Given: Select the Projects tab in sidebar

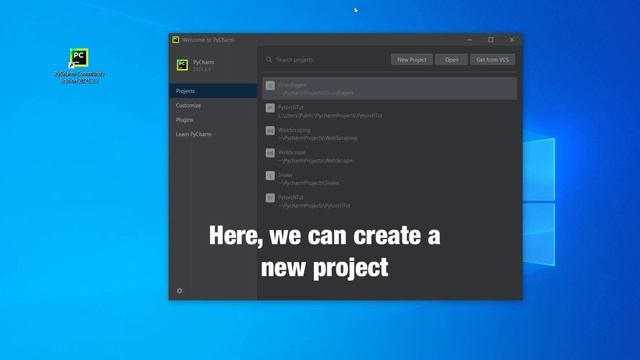Looking at the screenshot, I should coord(213,91).
